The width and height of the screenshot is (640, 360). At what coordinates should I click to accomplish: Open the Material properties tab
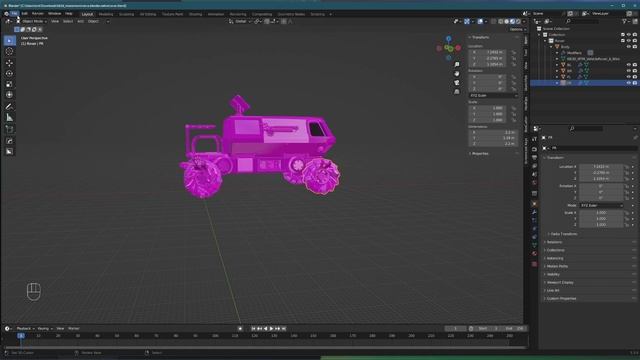pos(534,253)
